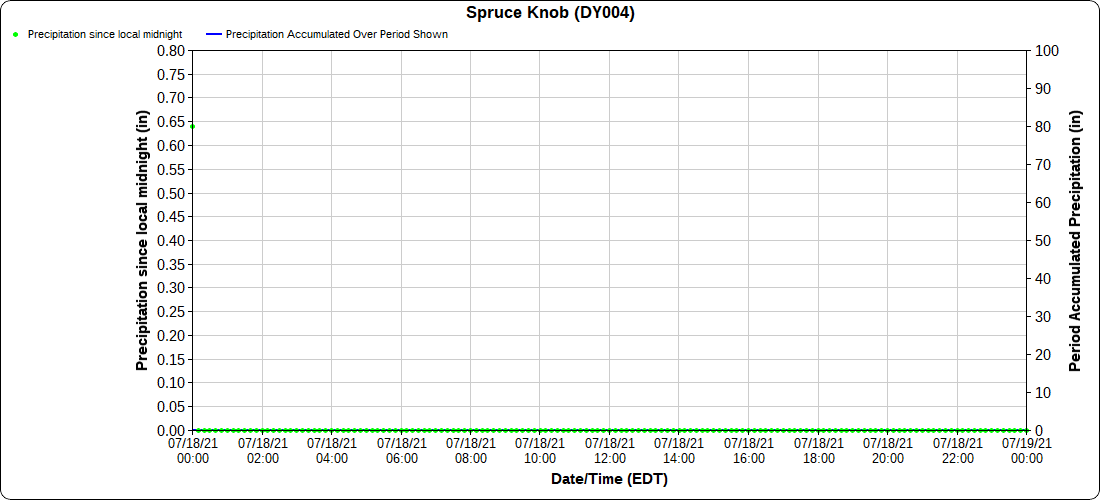Screen dimensions: 1100x500
Task: Select the 07/18/21 12:00 x-axis tick label
Action: tap(610, 450)
